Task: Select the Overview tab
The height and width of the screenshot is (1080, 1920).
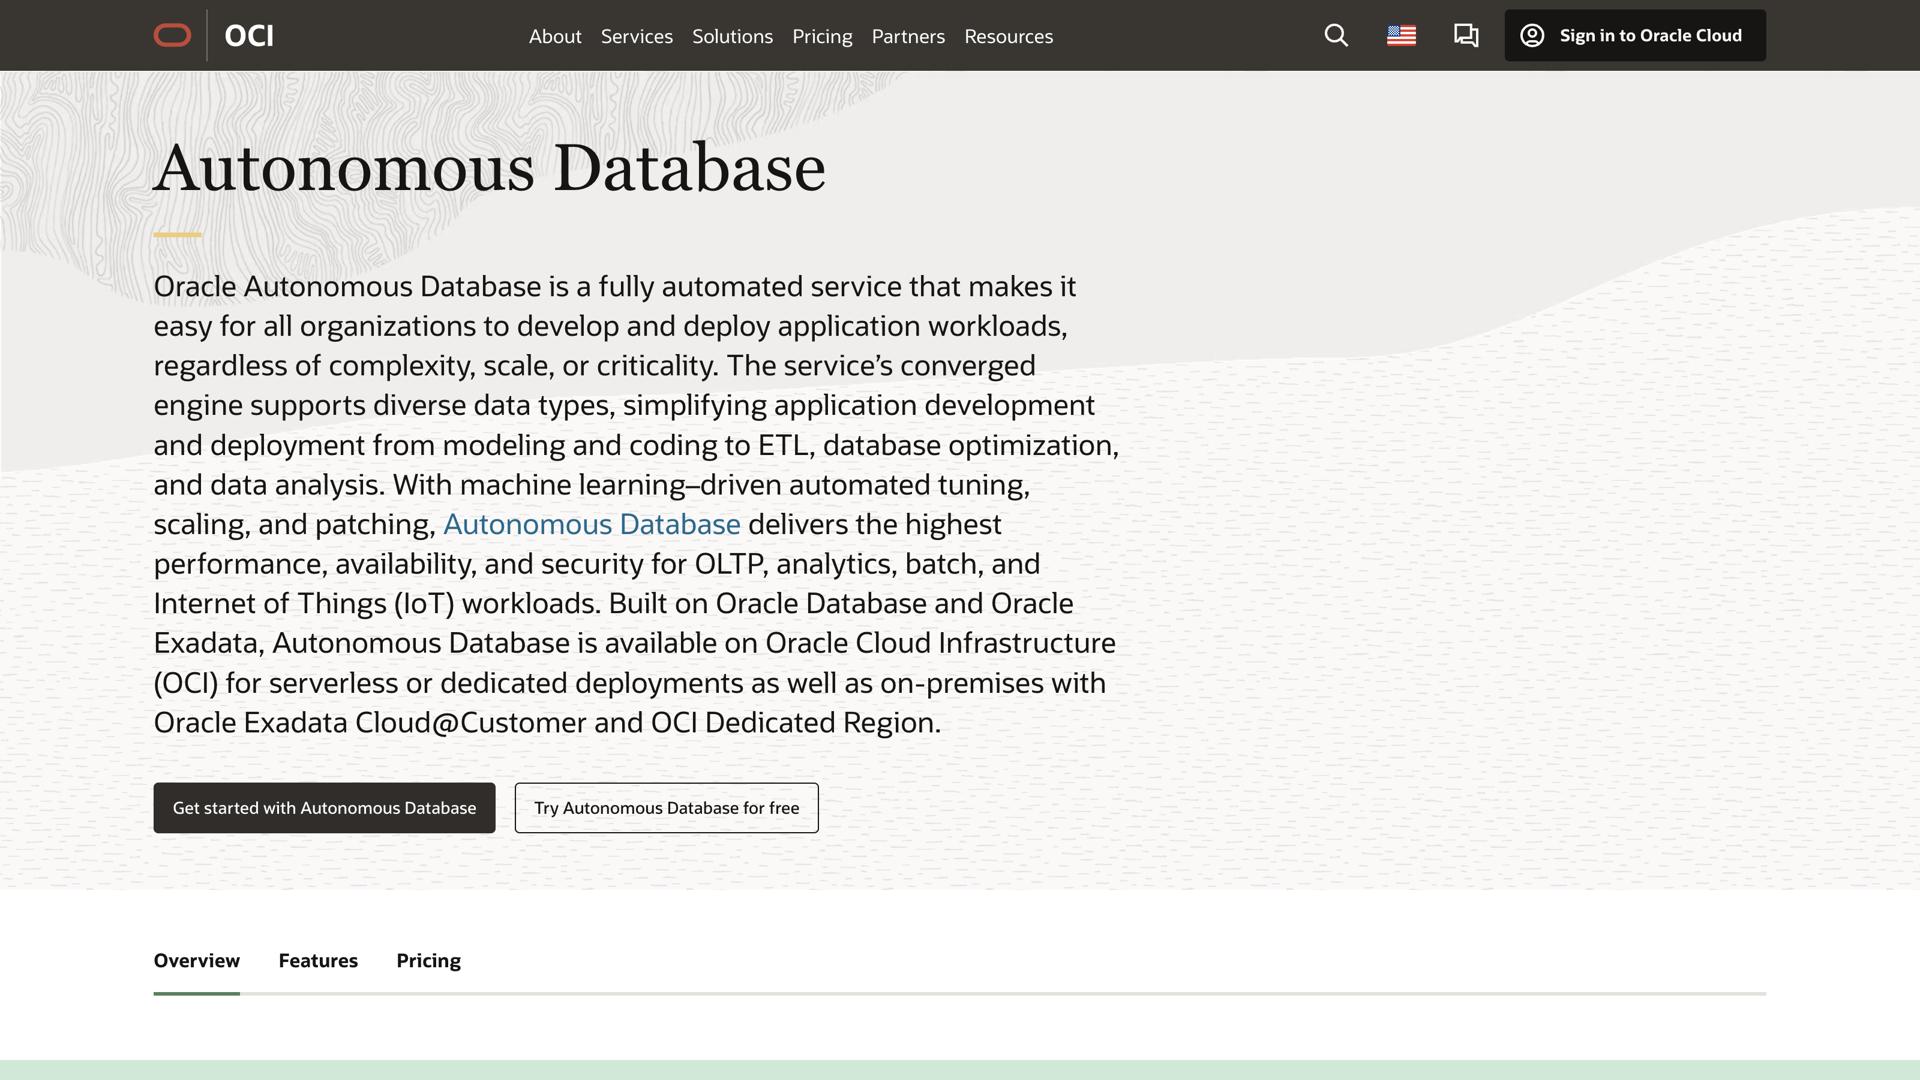Action: click(x=196, y=960)
